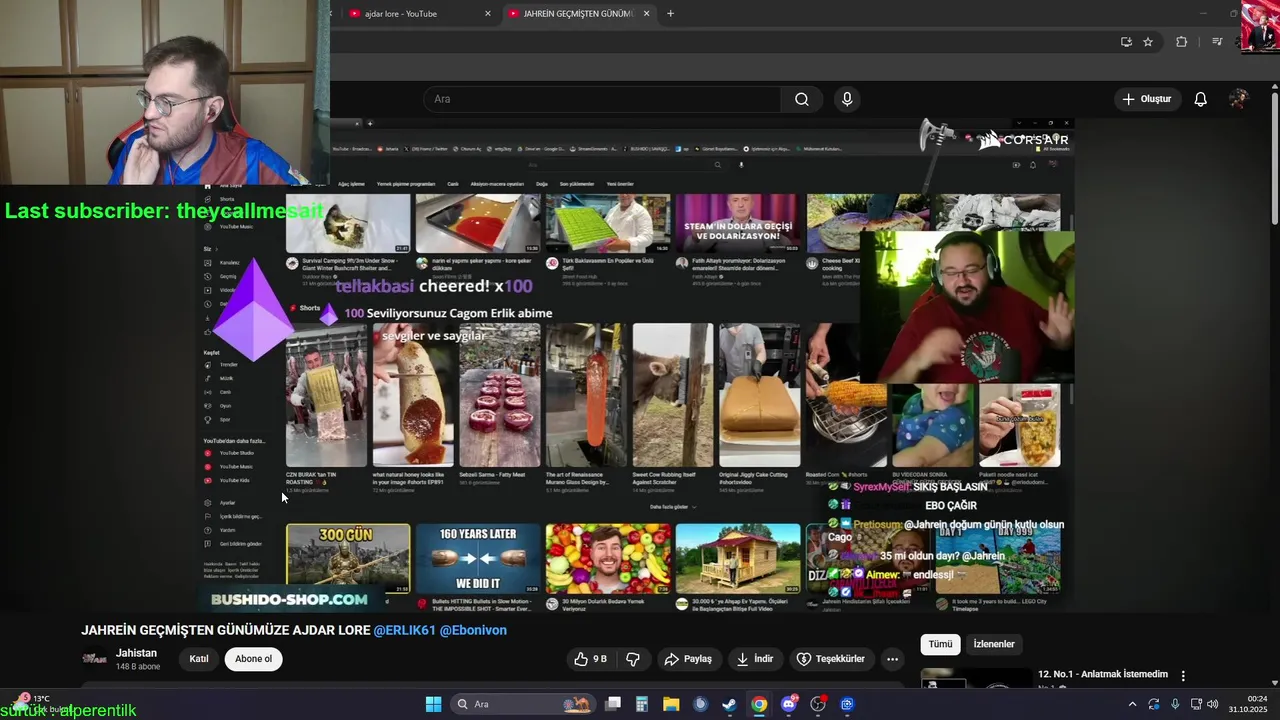The image size is (1280, 720).
Task: Dislike the video with thumbs-down
Action: point(632,659)
